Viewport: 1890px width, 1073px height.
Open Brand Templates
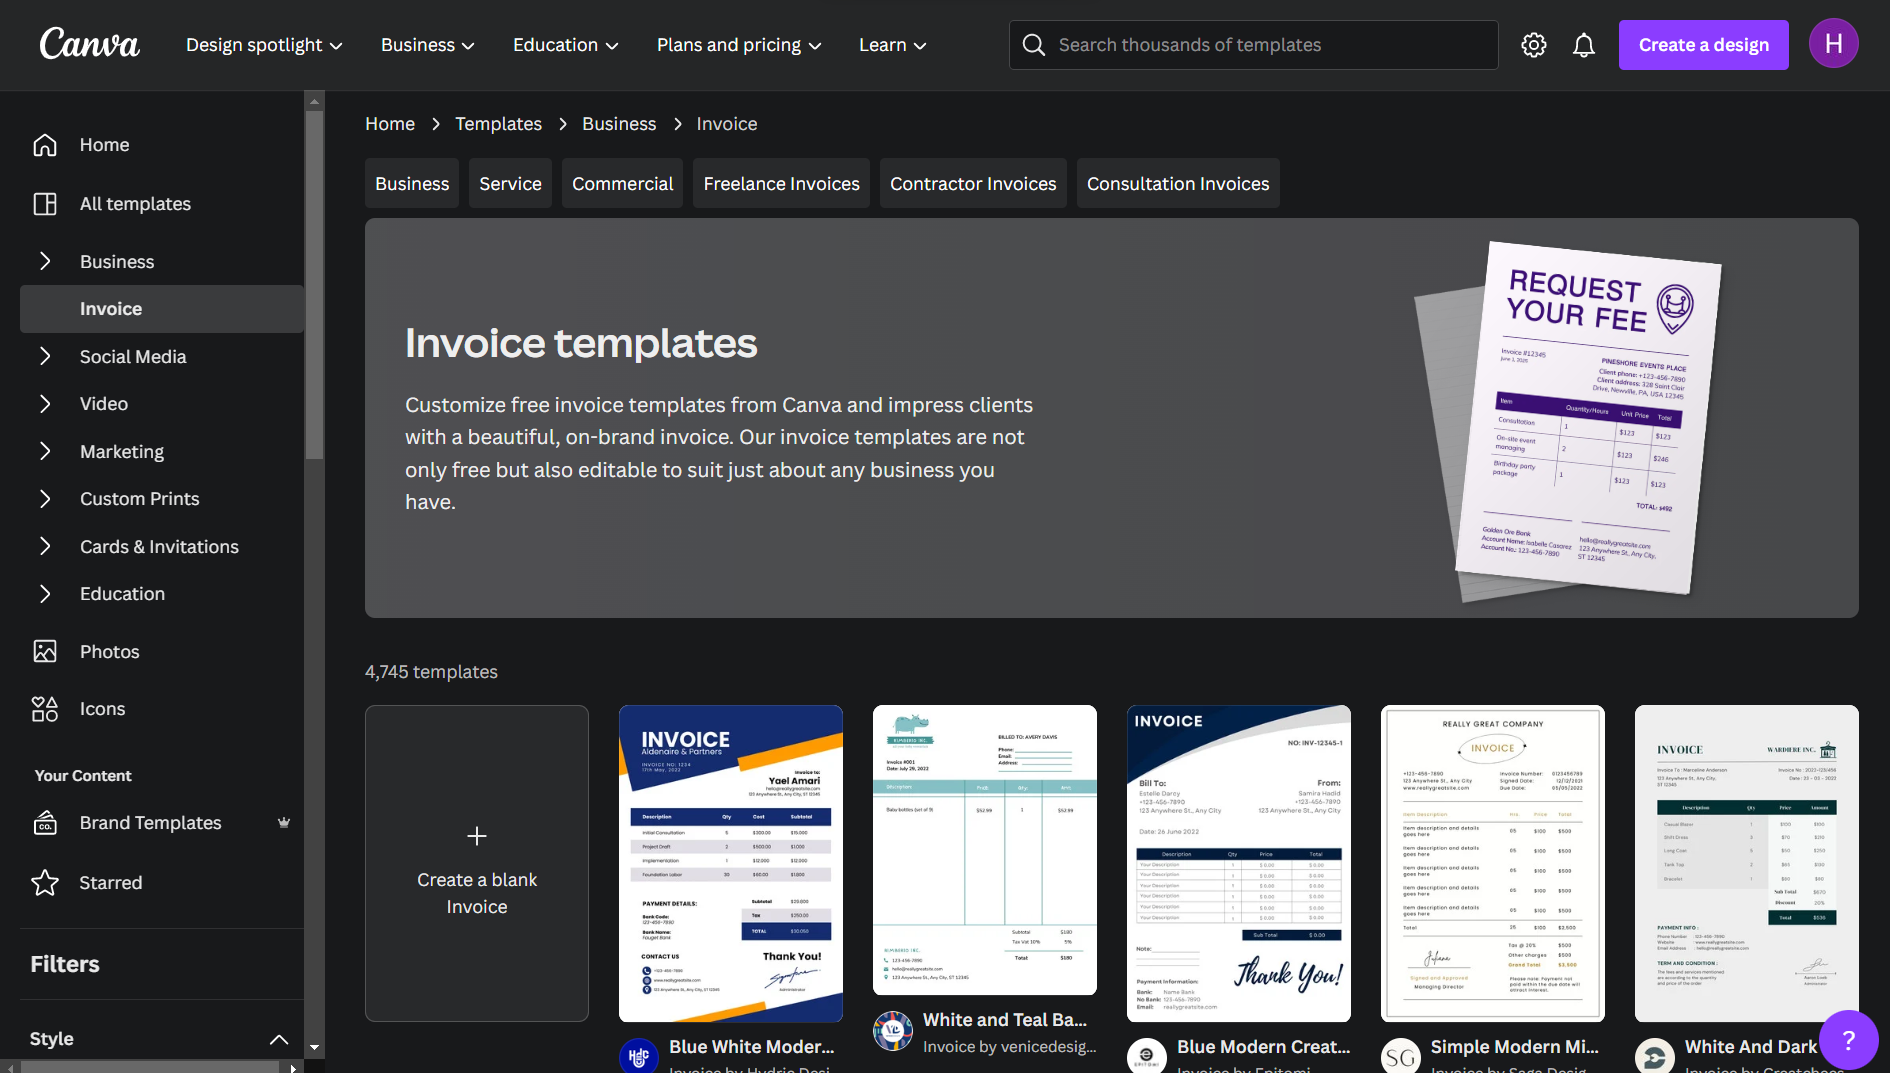[x=150, y=823]
